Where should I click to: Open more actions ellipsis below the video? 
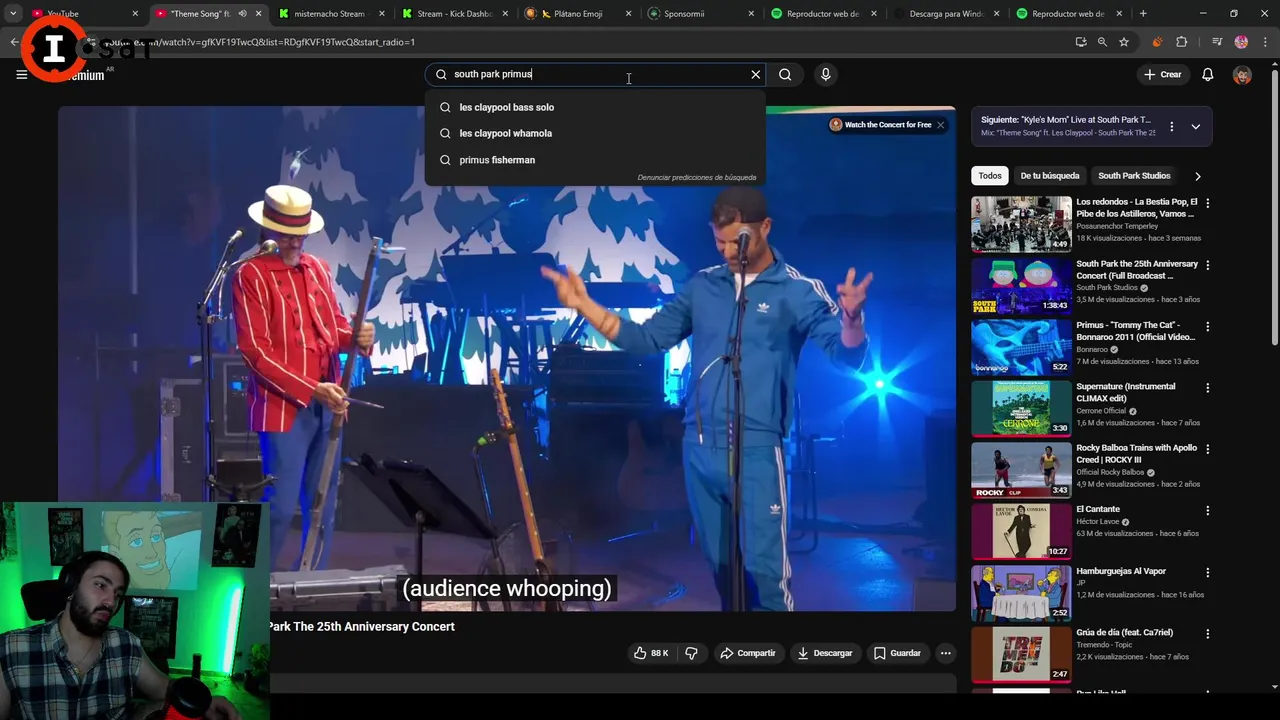click(945, 653)
